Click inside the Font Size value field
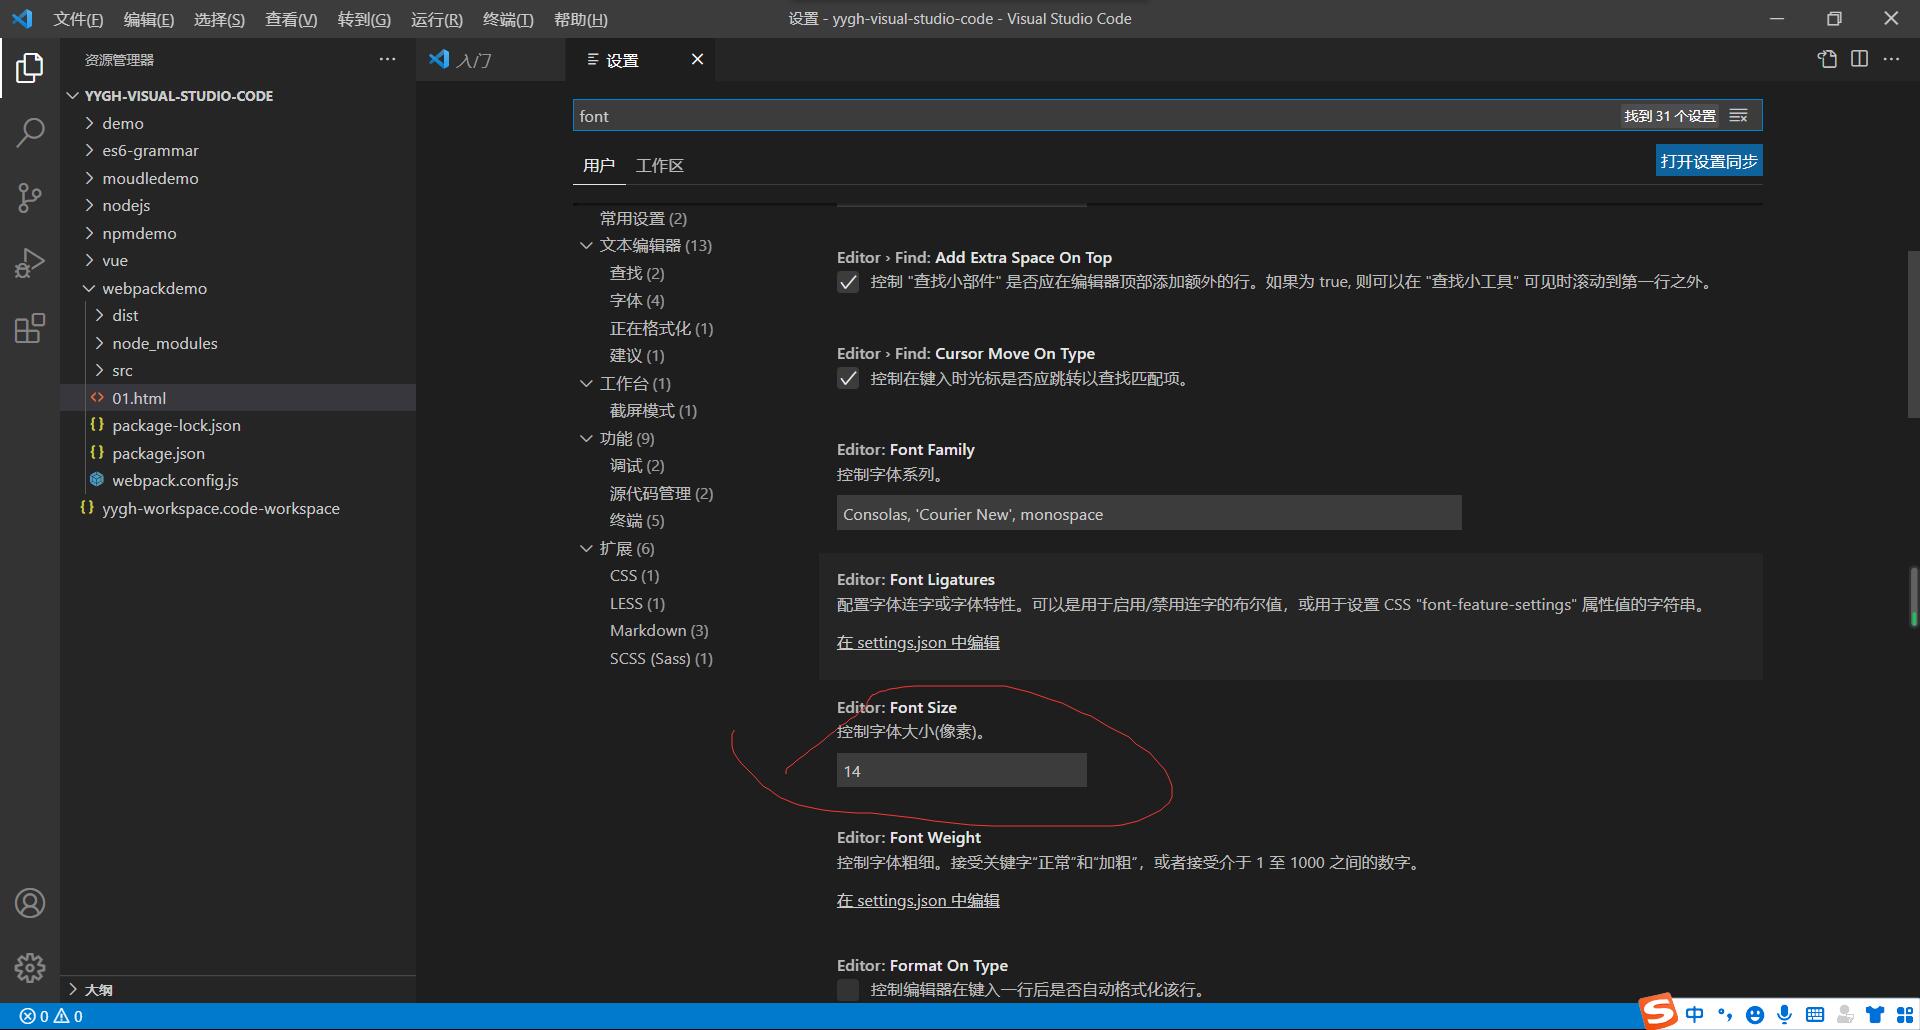1920x1030 pixels. coord(960,770)
